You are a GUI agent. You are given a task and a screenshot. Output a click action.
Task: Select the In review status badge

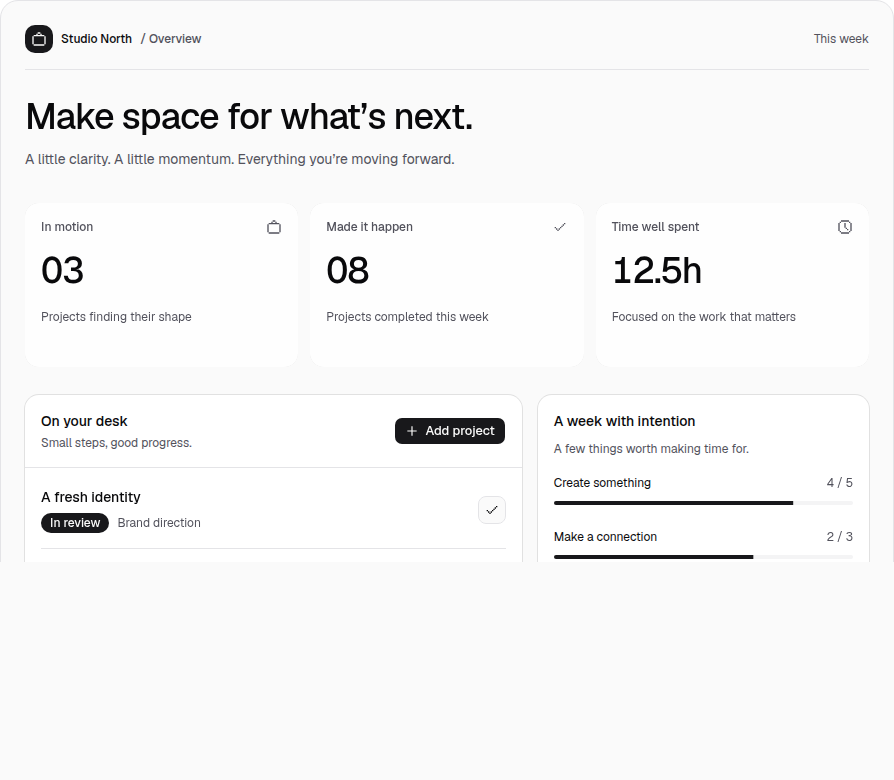click(75, 523)
